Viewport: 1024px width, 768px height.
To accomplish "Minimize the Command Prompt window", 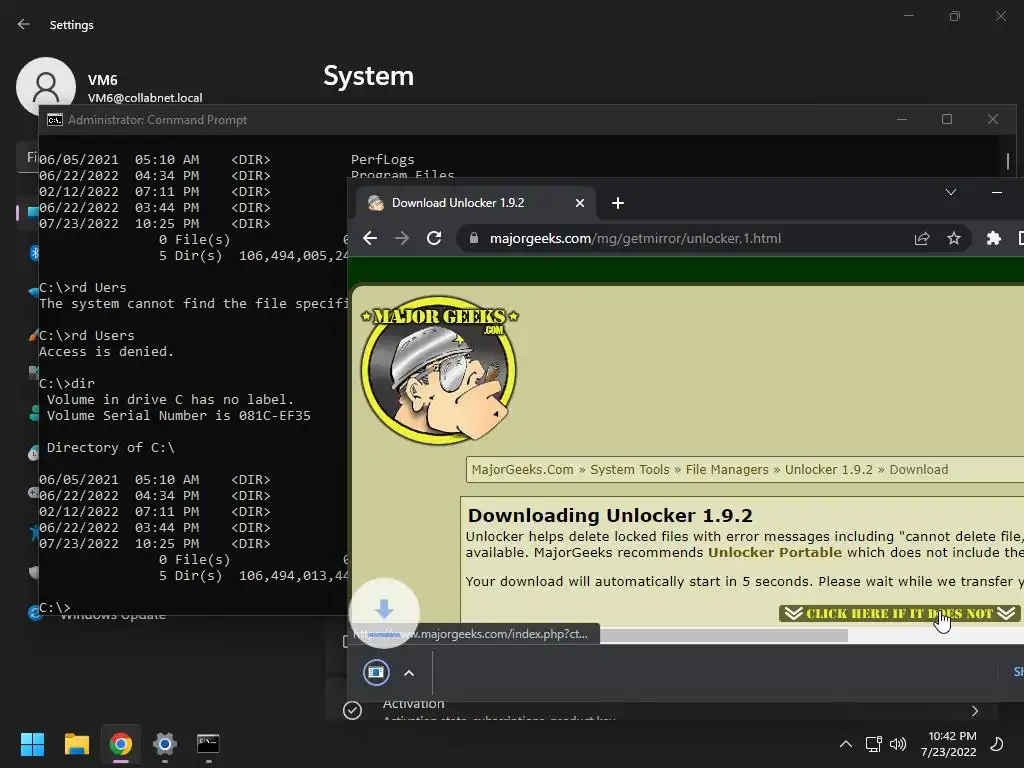I will pos(902,120).
